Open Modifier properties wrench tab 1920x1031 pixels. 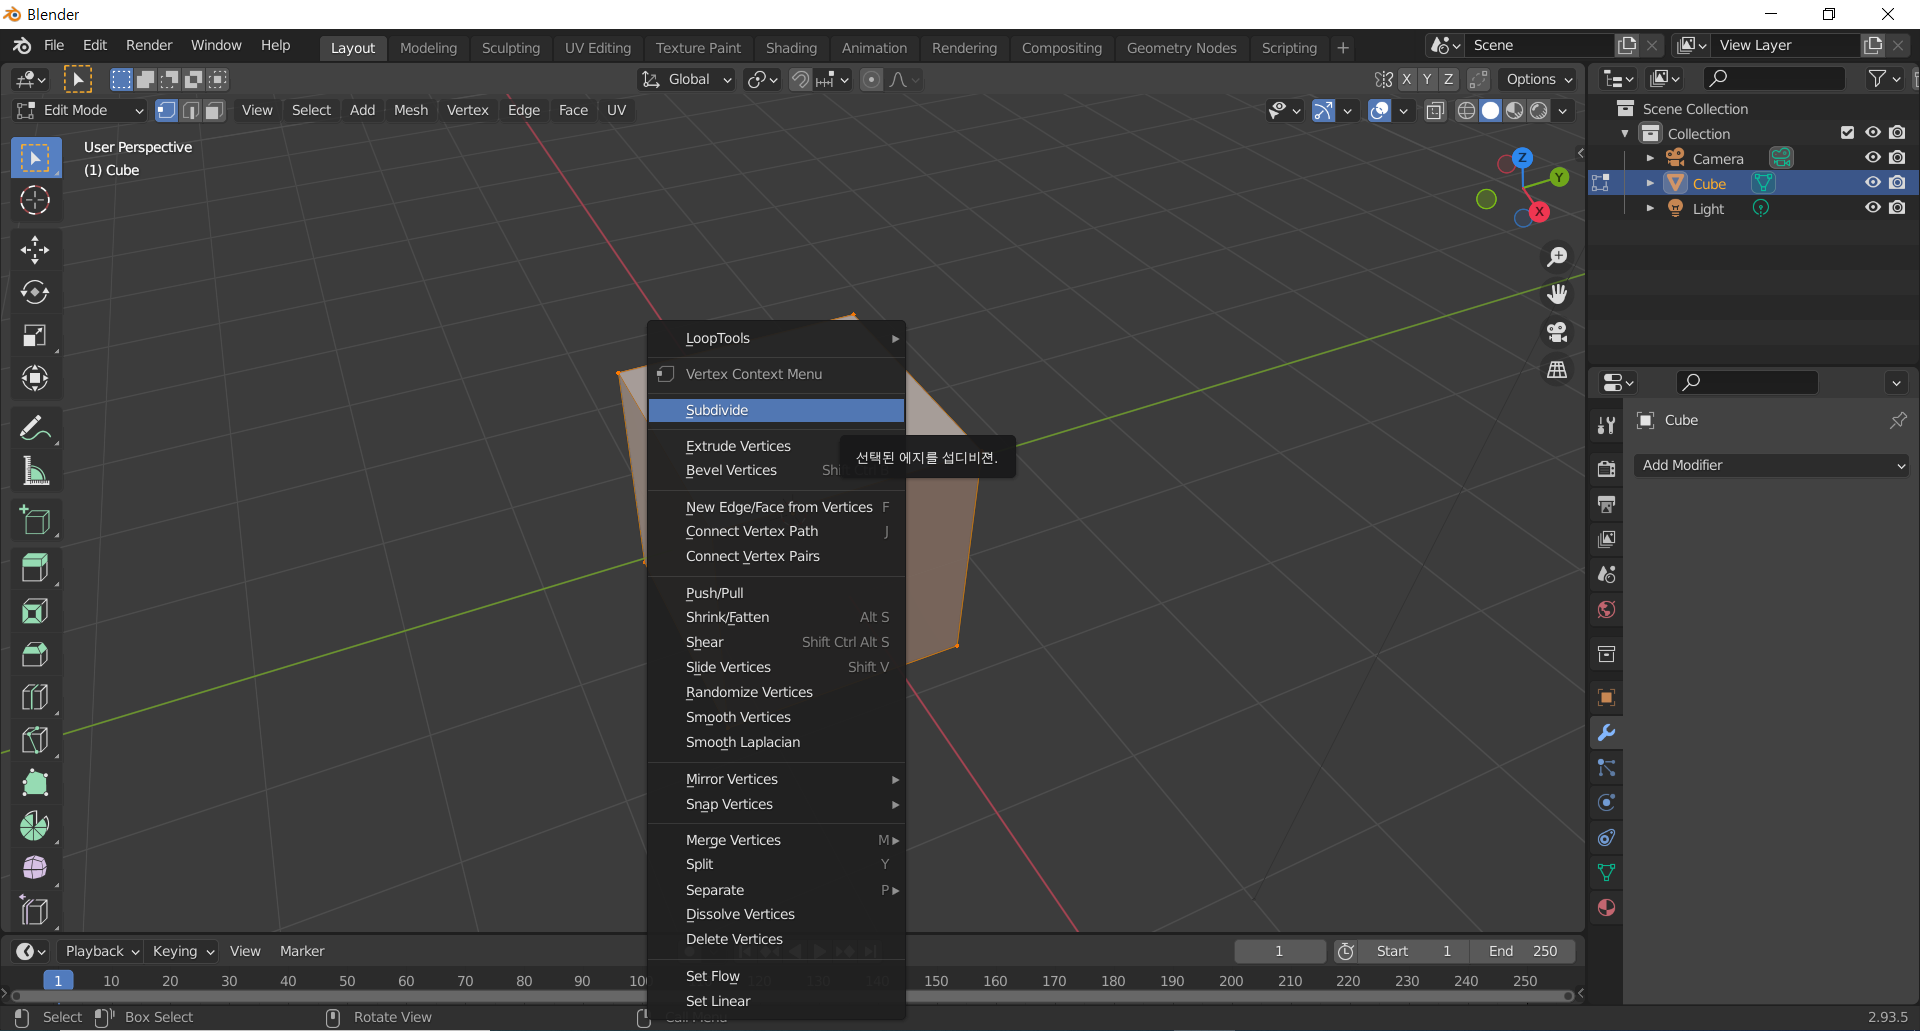1607,733
